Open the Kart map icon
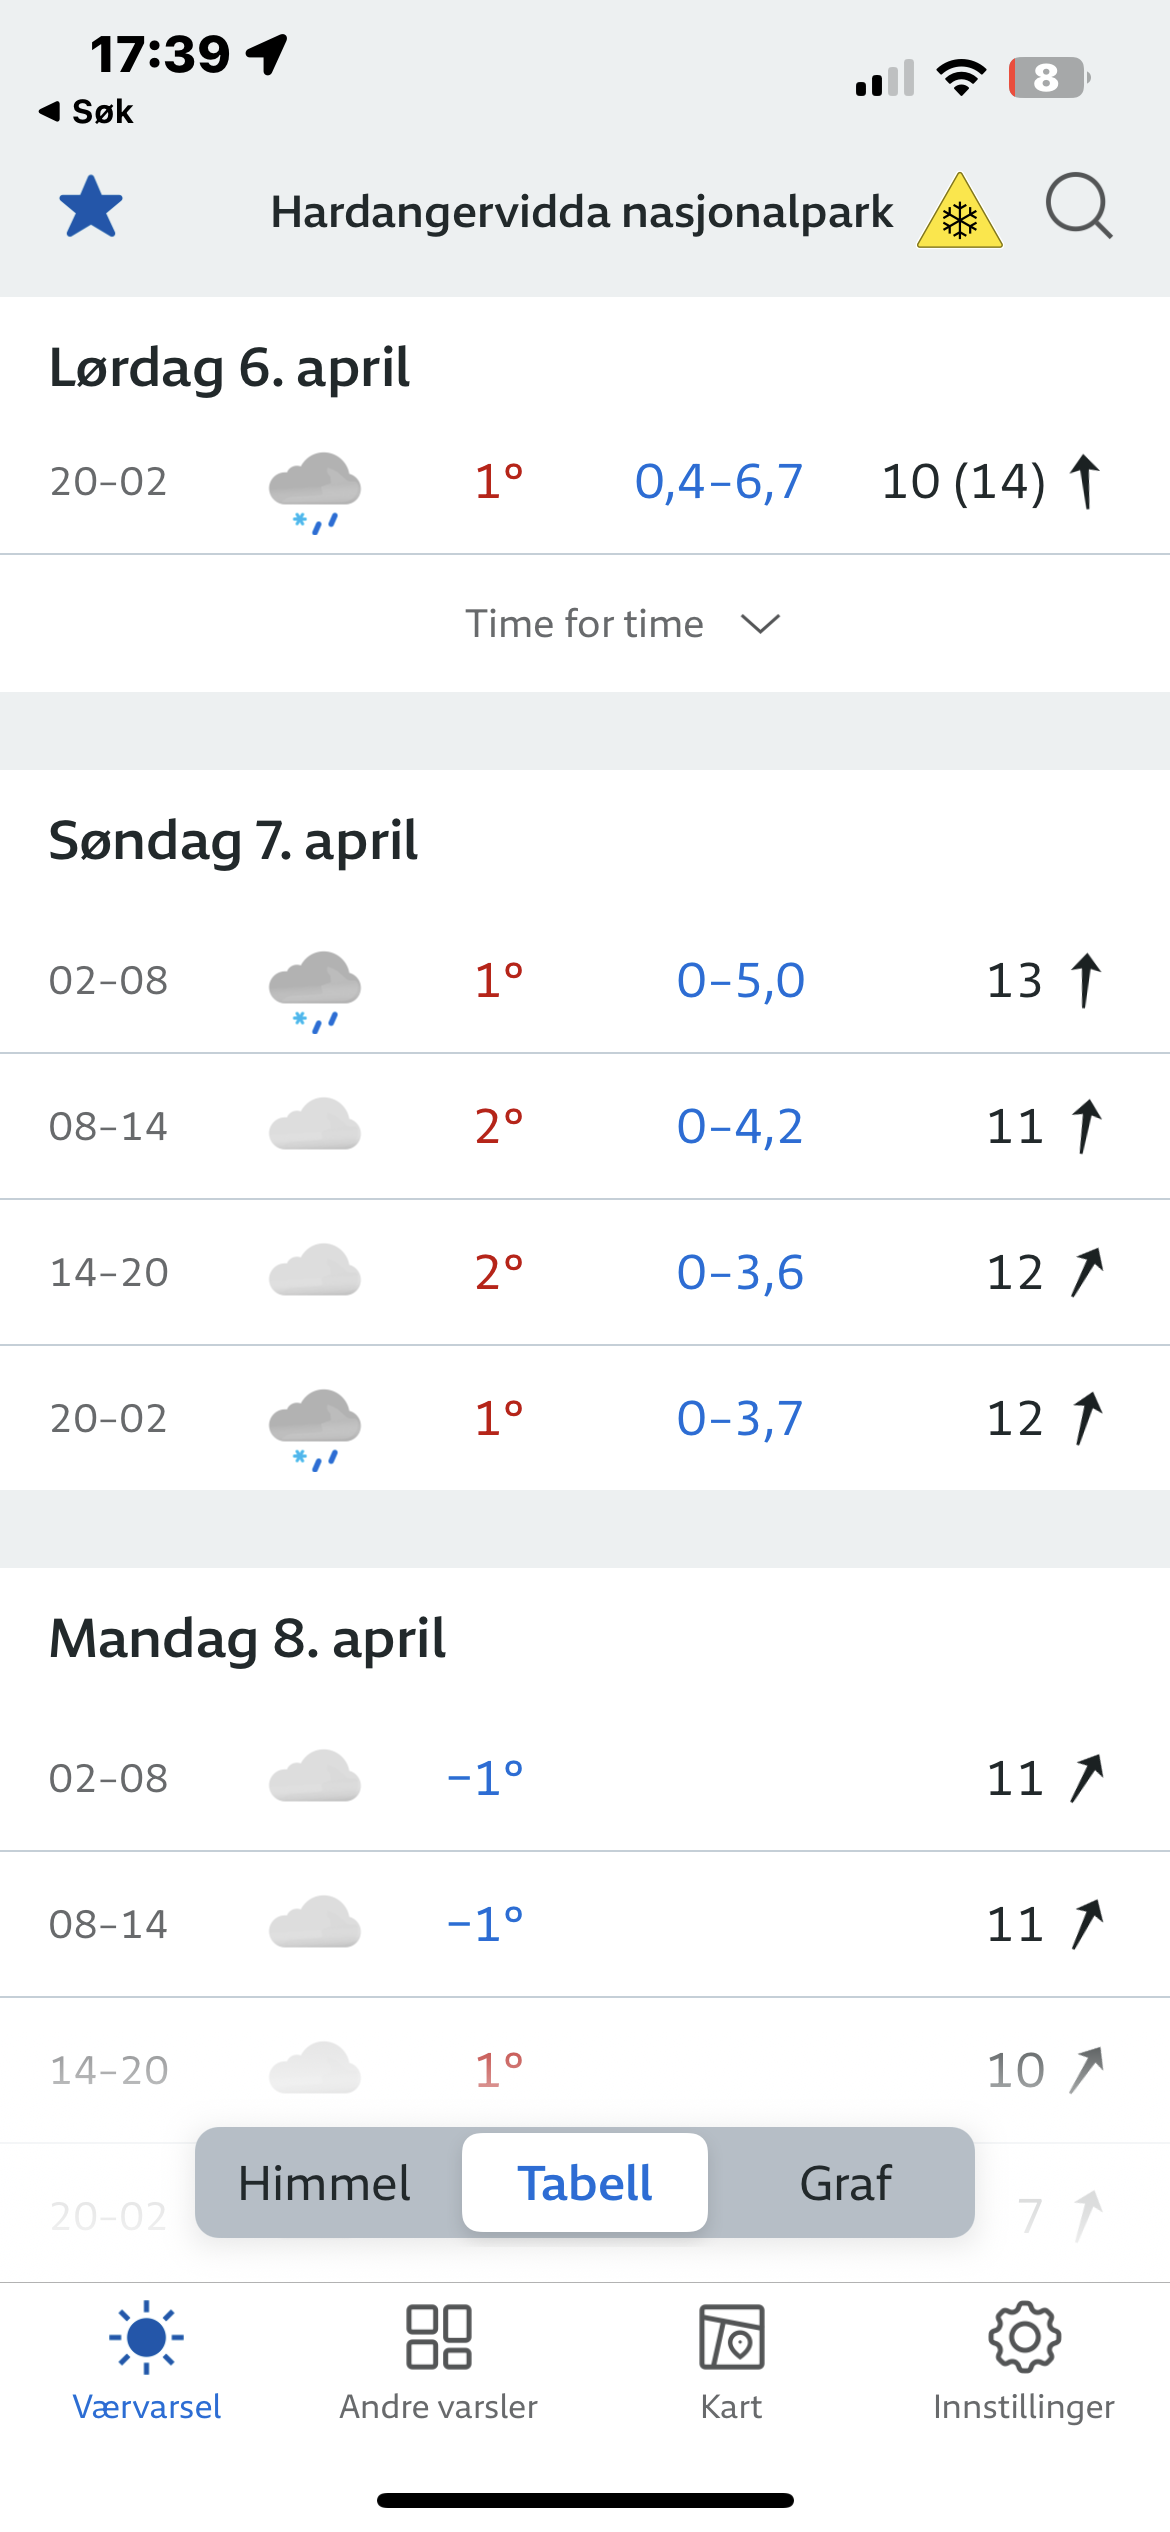 pyautogui.click(x=731, y=2360)
